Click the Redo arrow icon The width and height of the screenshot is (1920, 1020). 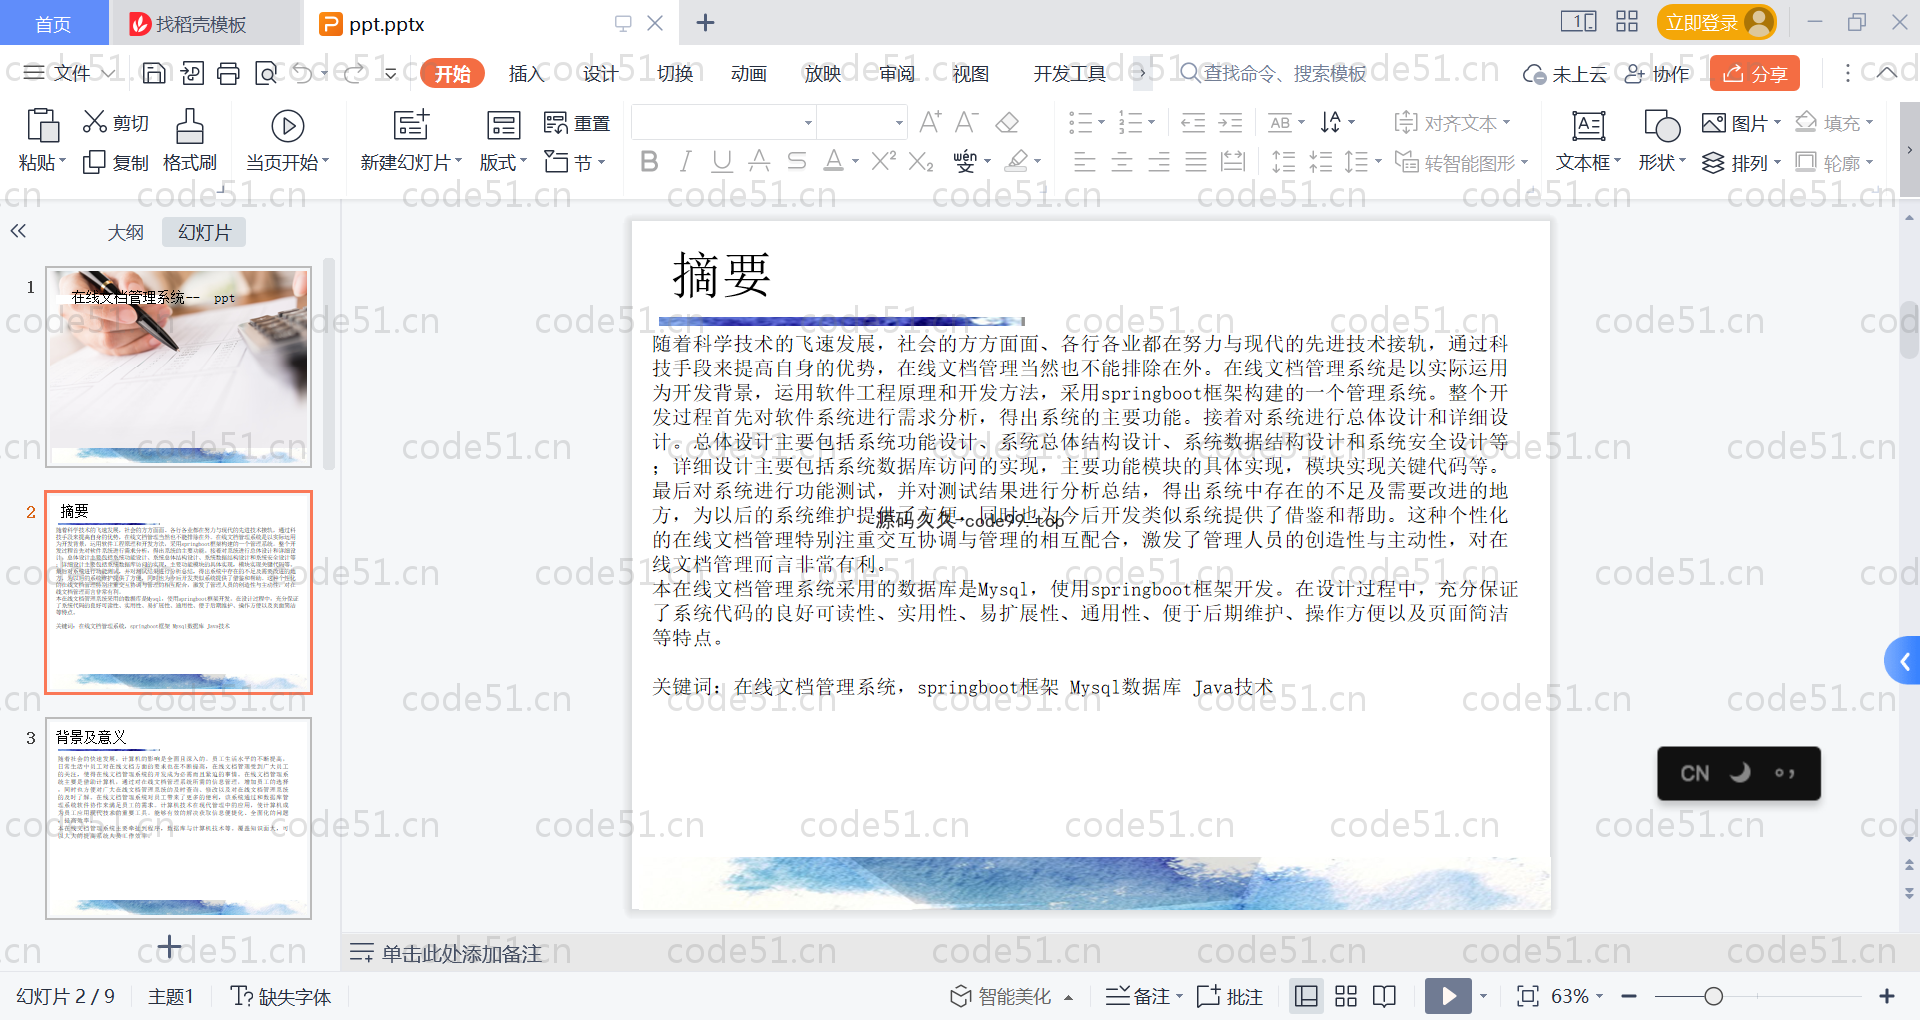pyautogui.click(x=355, y=73)
